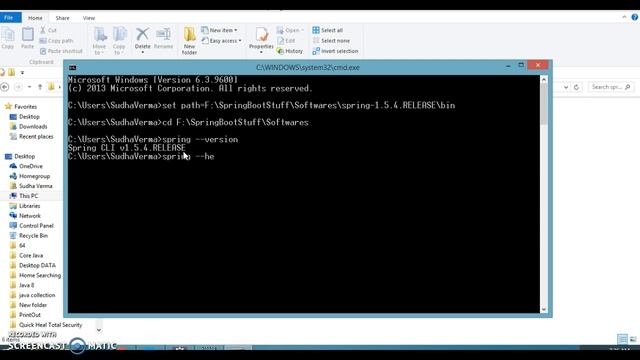Click the Copy icon in the ribbon
Image resolution: width=640 pixels, height=360 pixels.
(x=8, y=38)
